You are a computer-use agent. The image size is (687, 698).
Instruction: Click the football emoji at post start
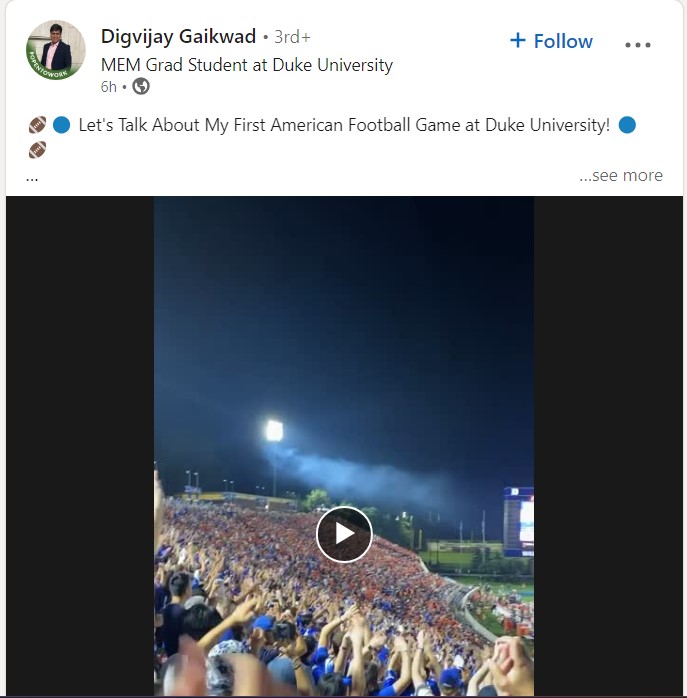coord(37,126)
